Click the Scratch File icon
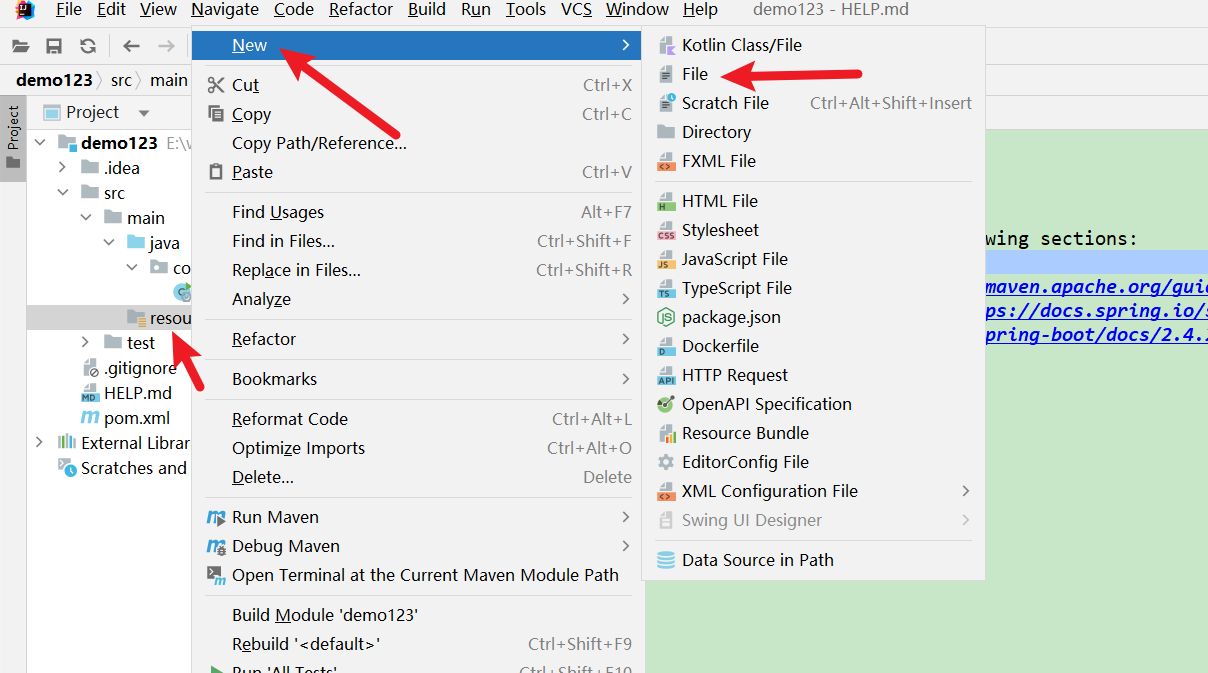The image size is (1208, 673). (666, 103)
